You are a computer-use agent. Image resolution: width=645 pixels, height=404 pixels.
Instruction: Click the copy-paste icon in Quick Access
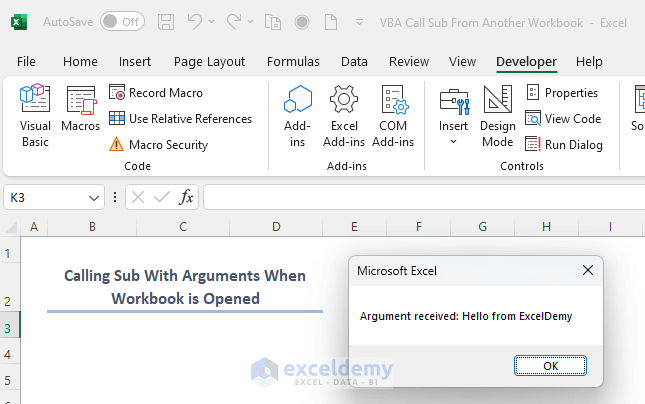[273, 22]
